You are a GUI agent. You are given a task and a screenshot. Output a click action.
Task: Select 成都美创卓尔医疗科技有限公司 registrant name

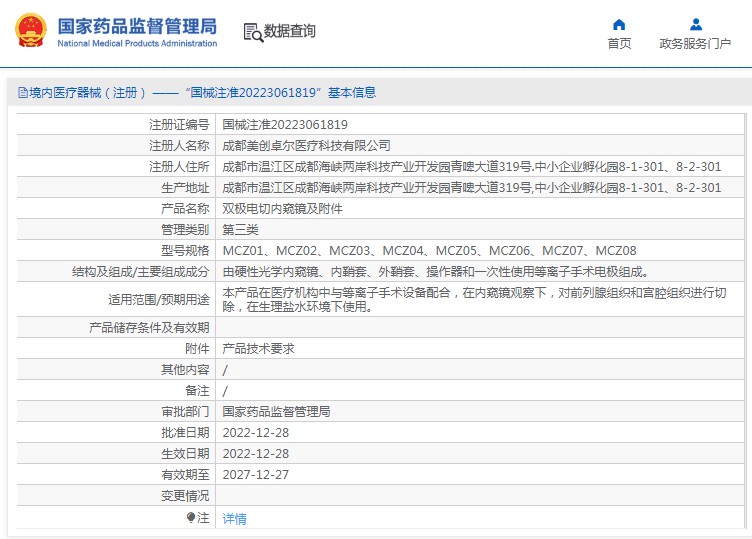coord(306,146)
